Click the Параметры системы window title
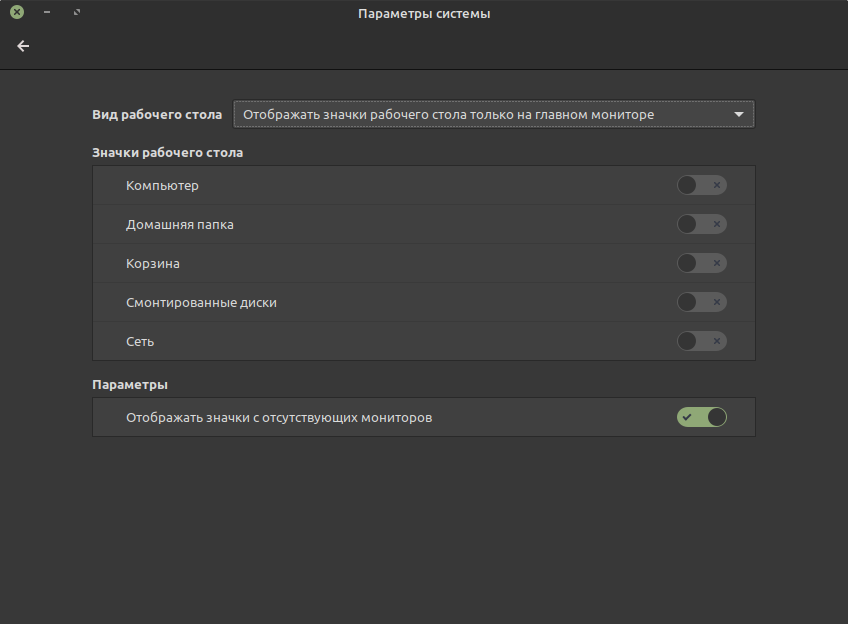 click(424, 14)
